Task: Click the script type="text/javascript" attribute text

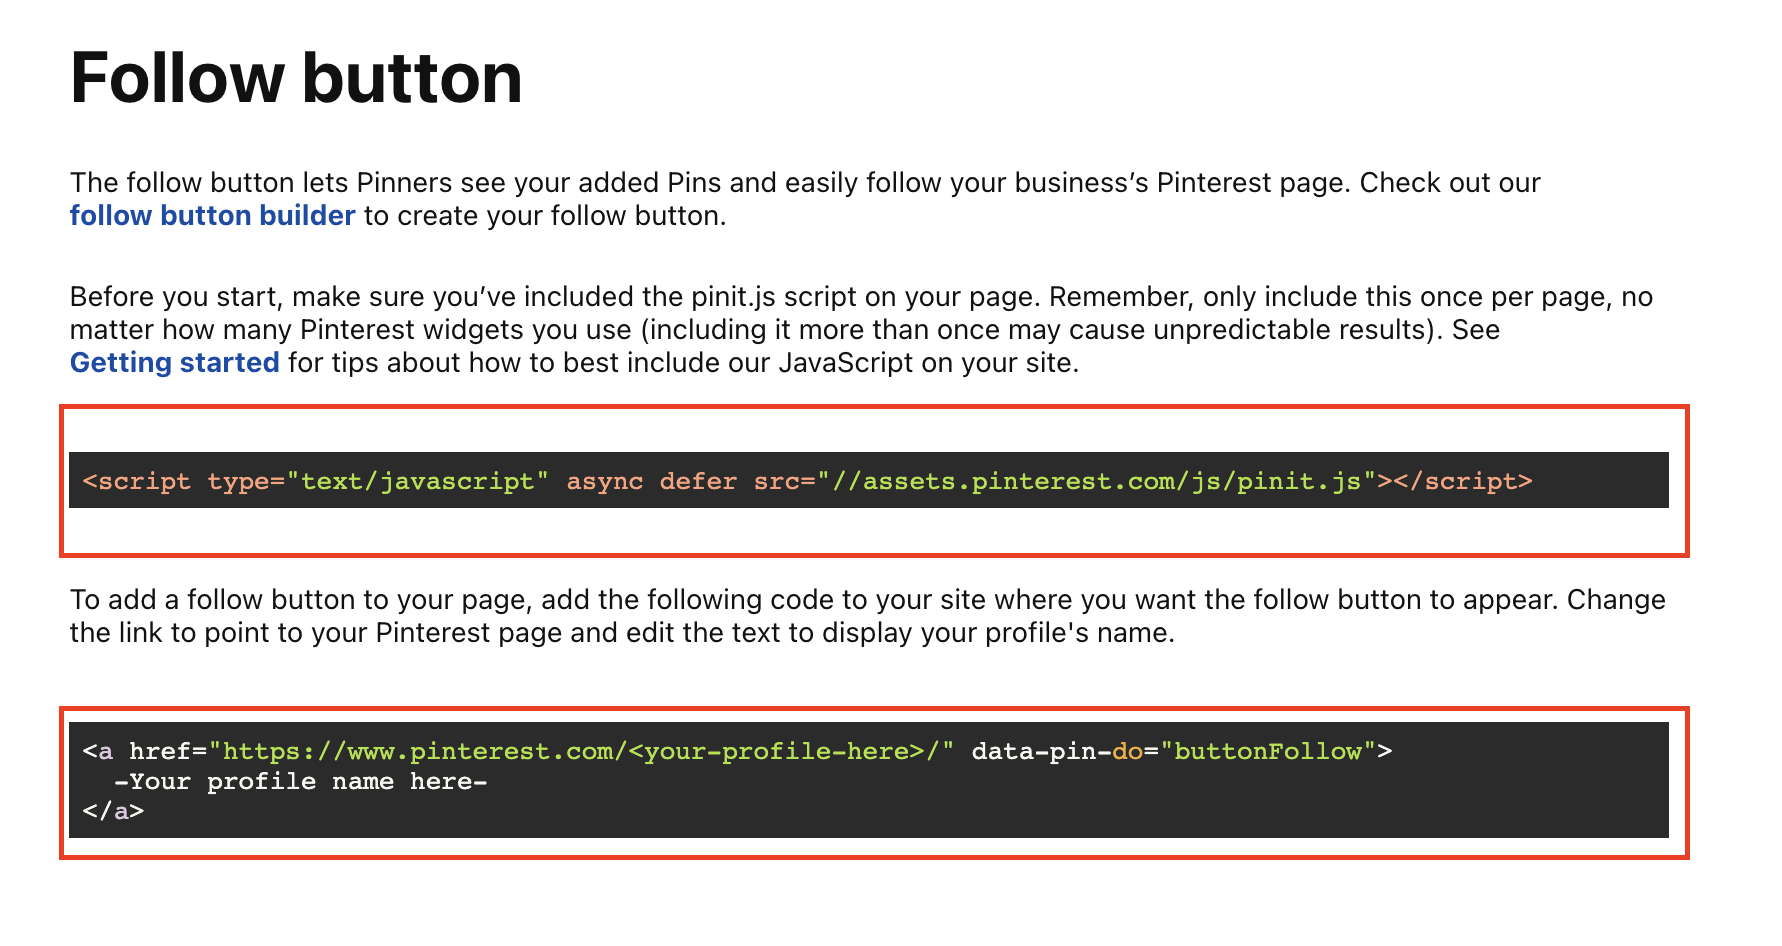Action: [378, 482]
